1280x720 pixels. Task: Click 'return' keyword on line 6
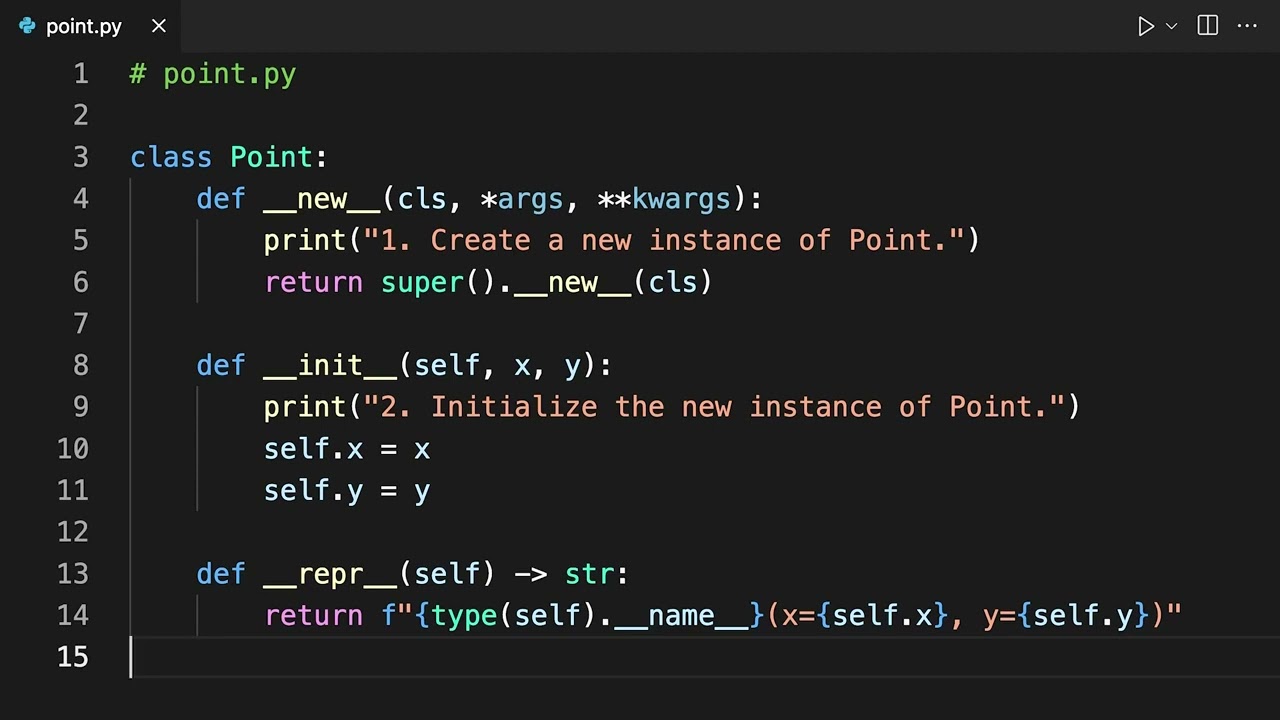[314, 282]
